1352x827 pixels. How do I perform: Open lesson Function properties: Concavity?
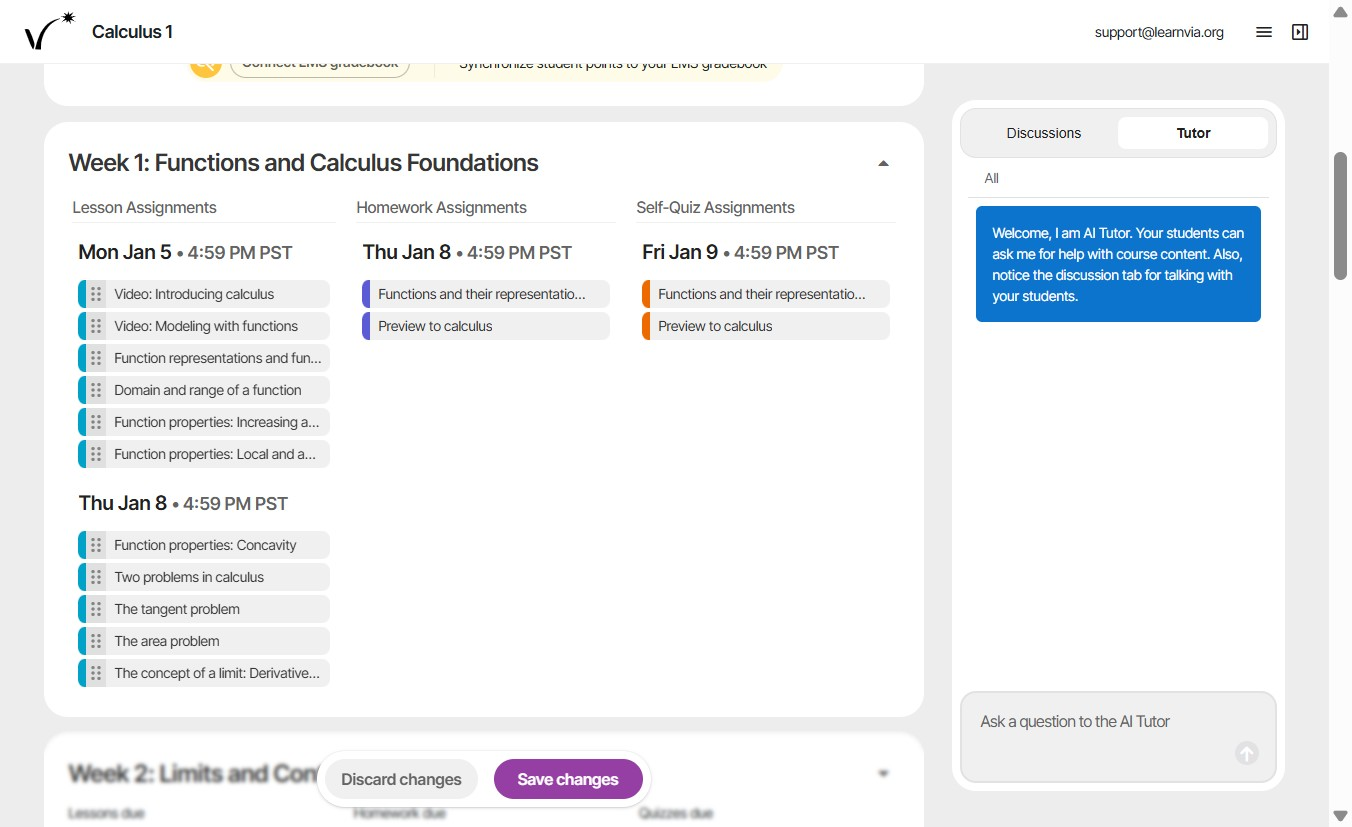tap(205, 545)
